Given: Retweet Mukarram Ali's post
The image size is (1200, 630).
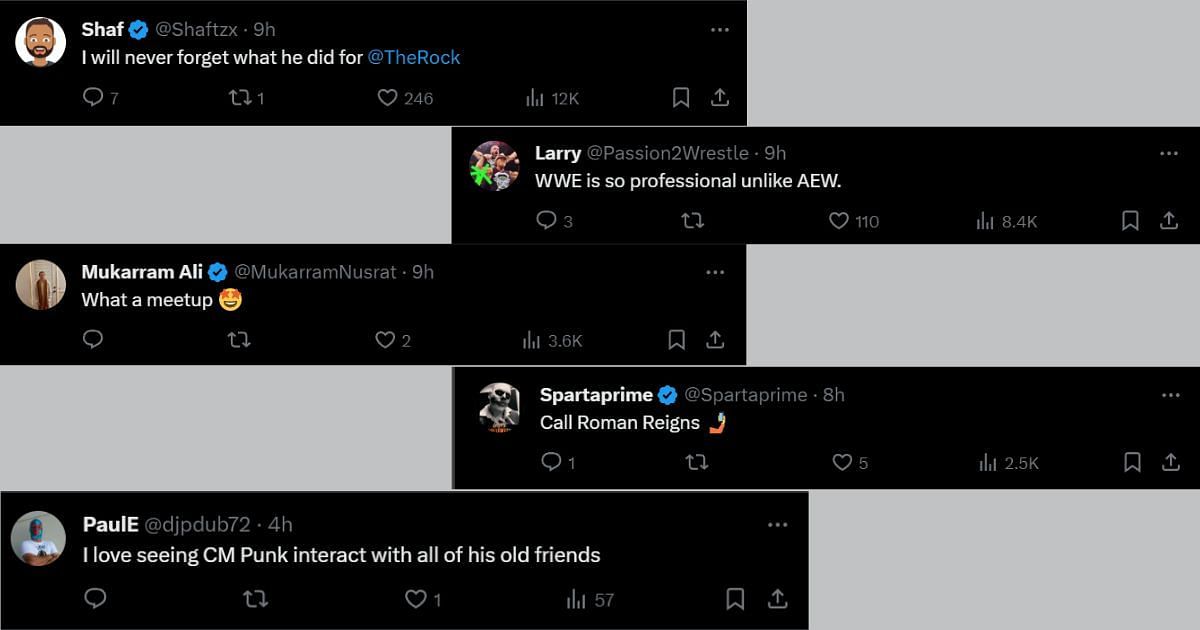Looking at the screenshot, I should tap(238, 340).
